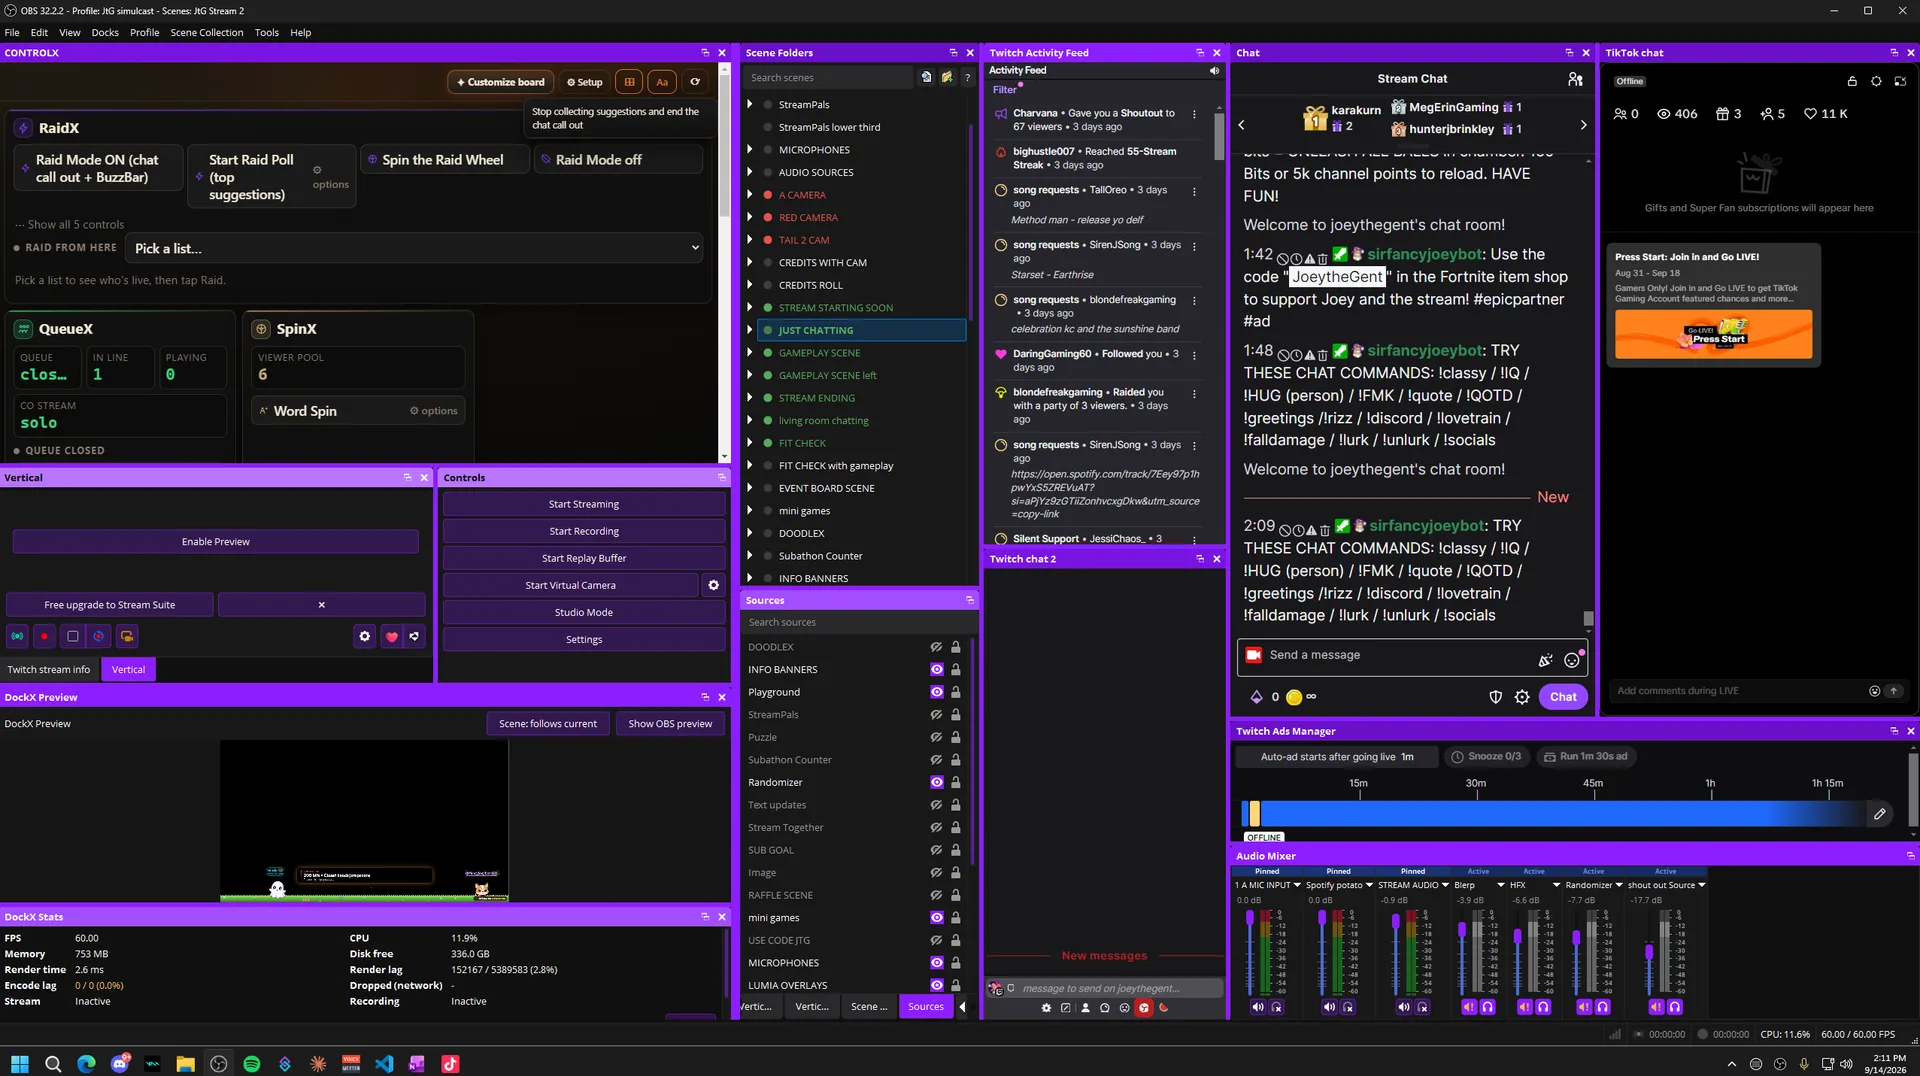Image resolution: width=1920 pixels, height=1076 pixels.
Task: Open the Tools menu
Action: 266,32
